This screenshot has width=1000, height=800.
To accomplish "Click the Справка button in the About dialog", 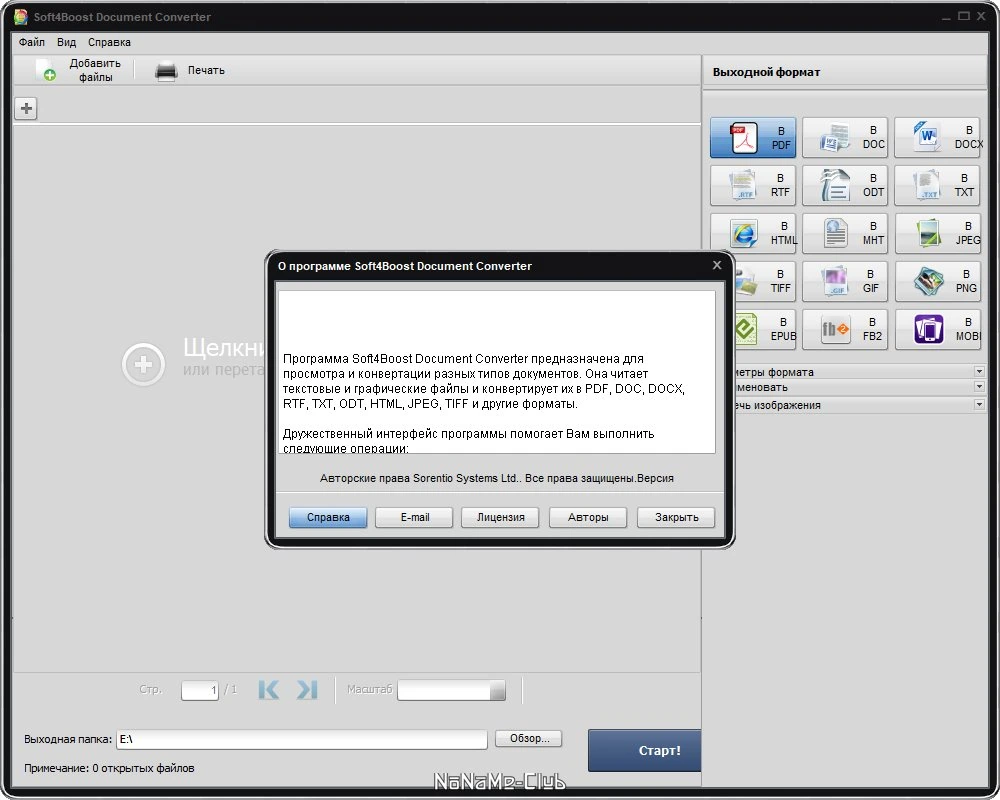I will [x=328, y=517].
